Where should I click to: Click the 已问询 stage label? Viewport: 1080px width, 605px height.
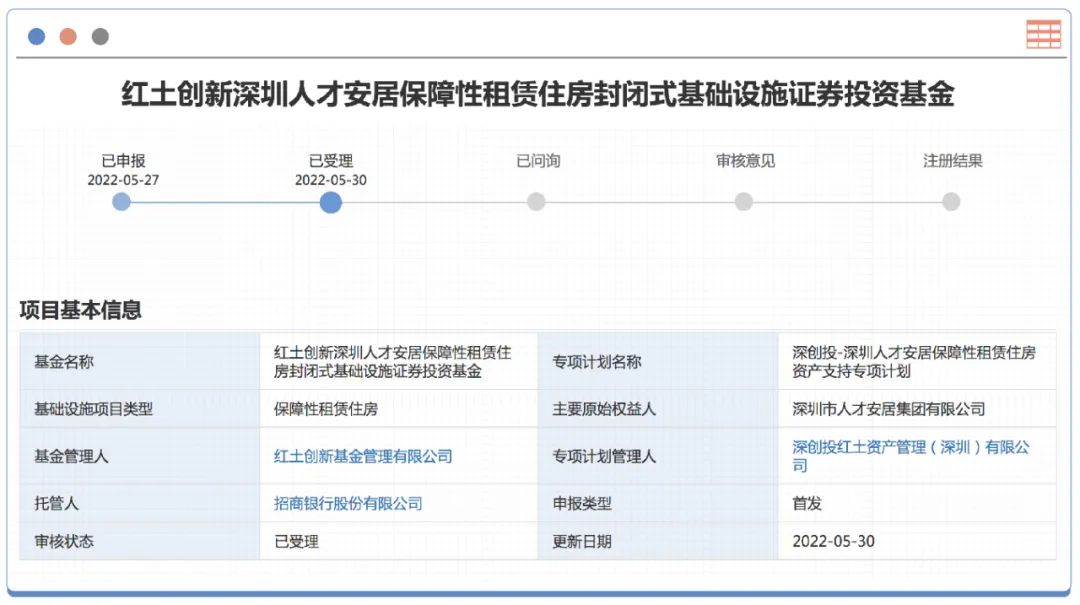pos(538,161)
